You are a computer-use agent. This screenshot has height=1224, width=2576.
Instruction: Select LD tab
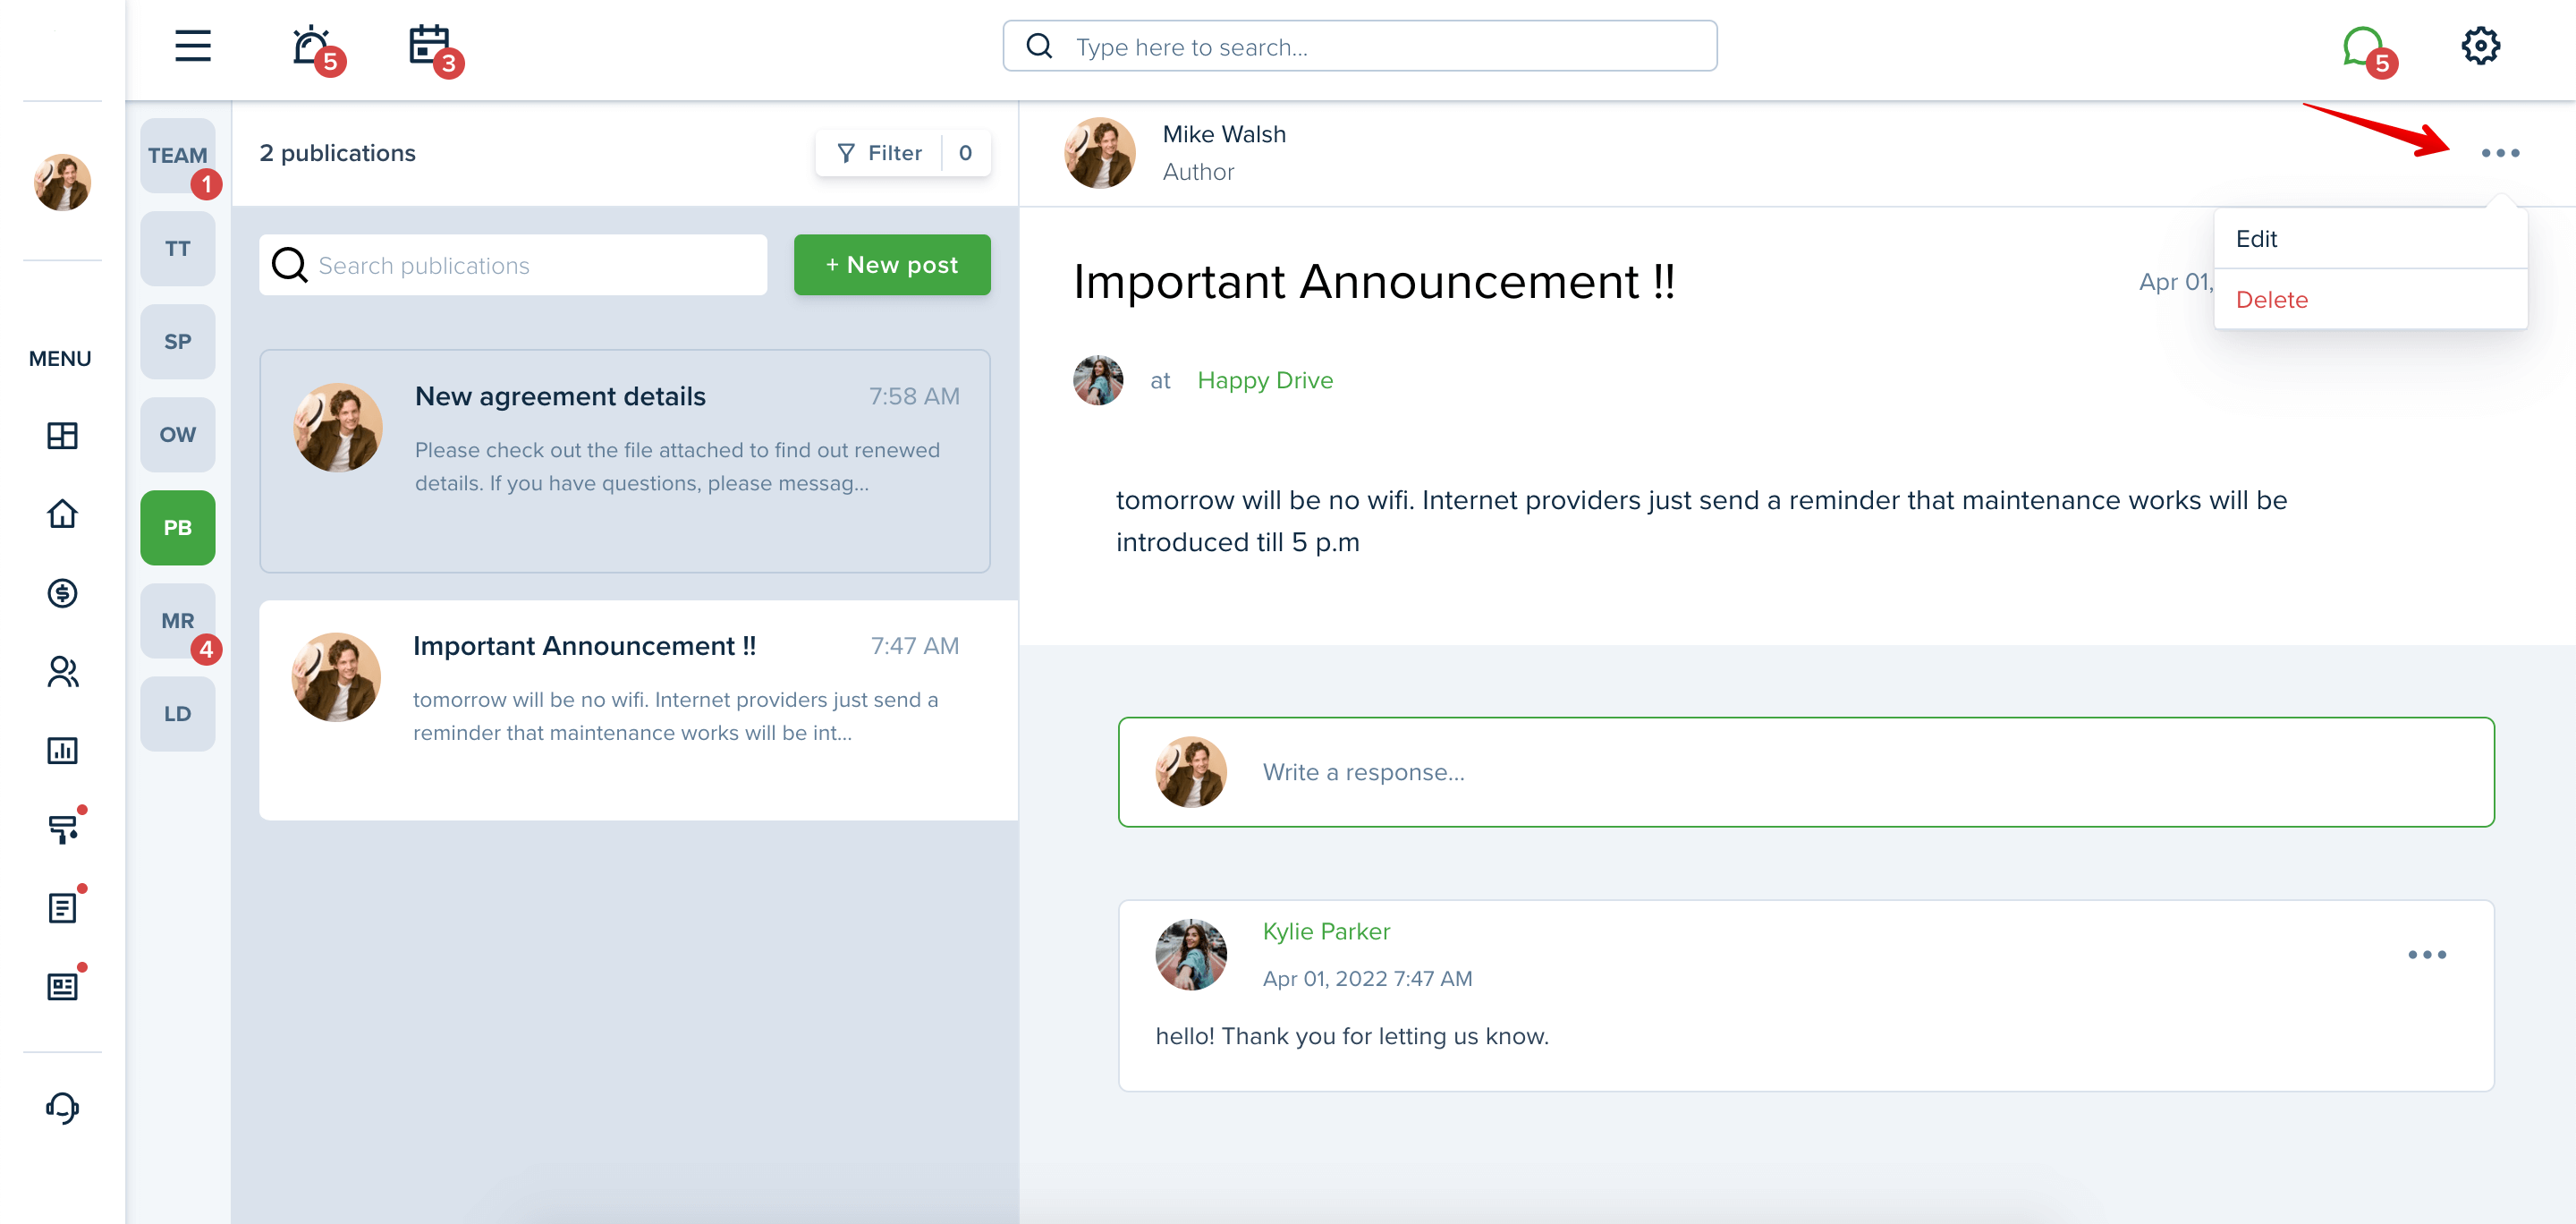point(178,713)
